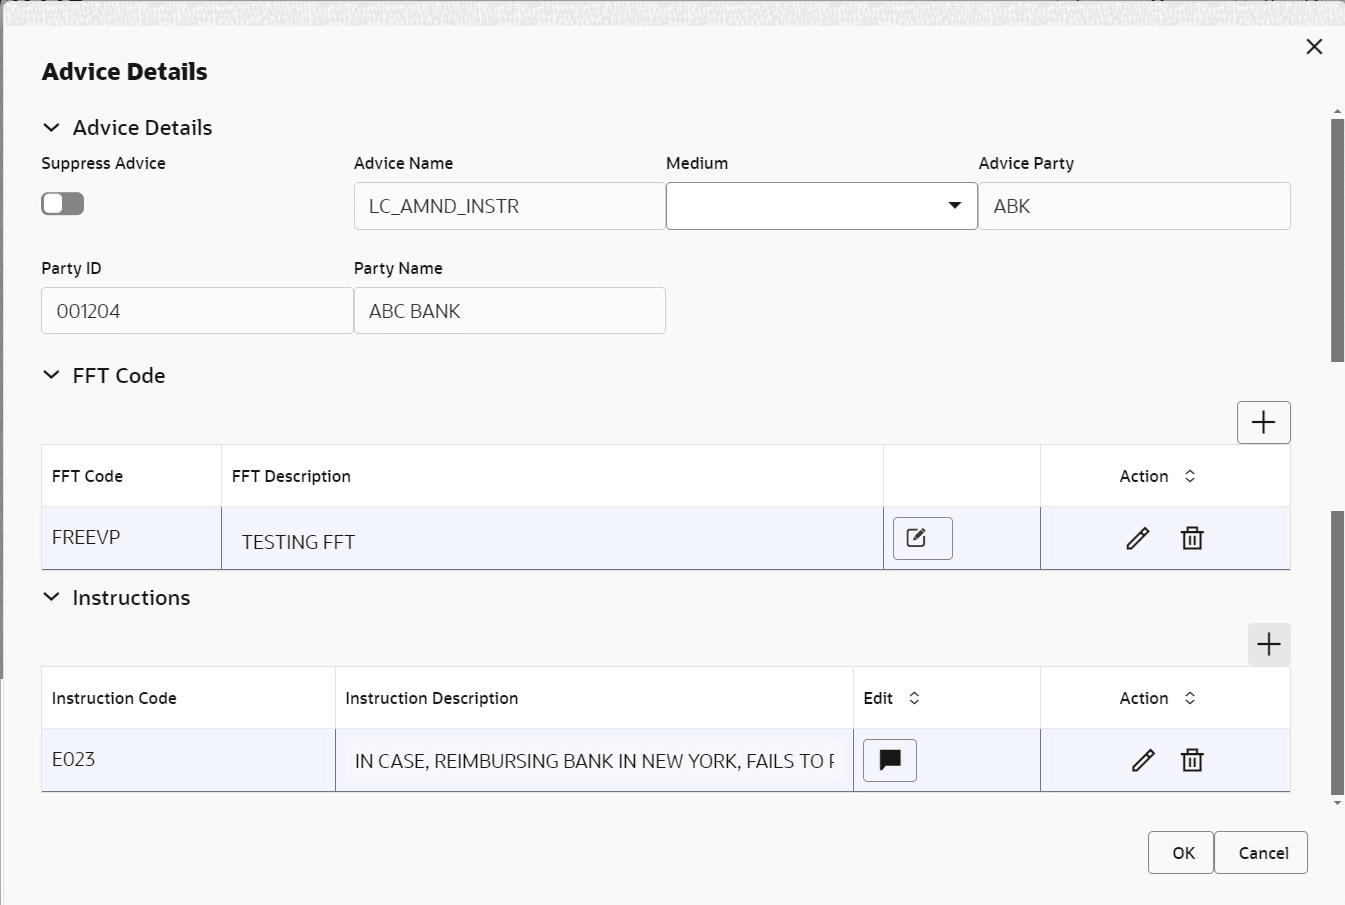1345x905 pixels.
Task: Open the comment icon for instruction E023
Action: point(889,760)
